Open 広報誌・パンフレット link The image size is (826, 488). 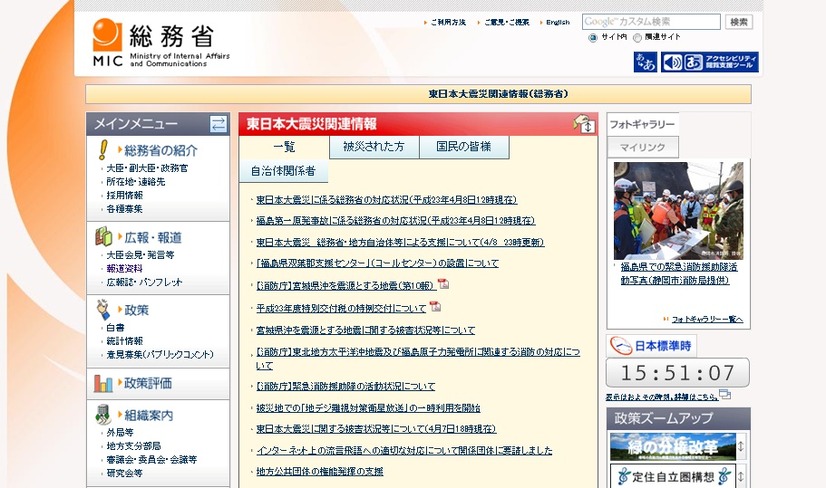point(144,282)
